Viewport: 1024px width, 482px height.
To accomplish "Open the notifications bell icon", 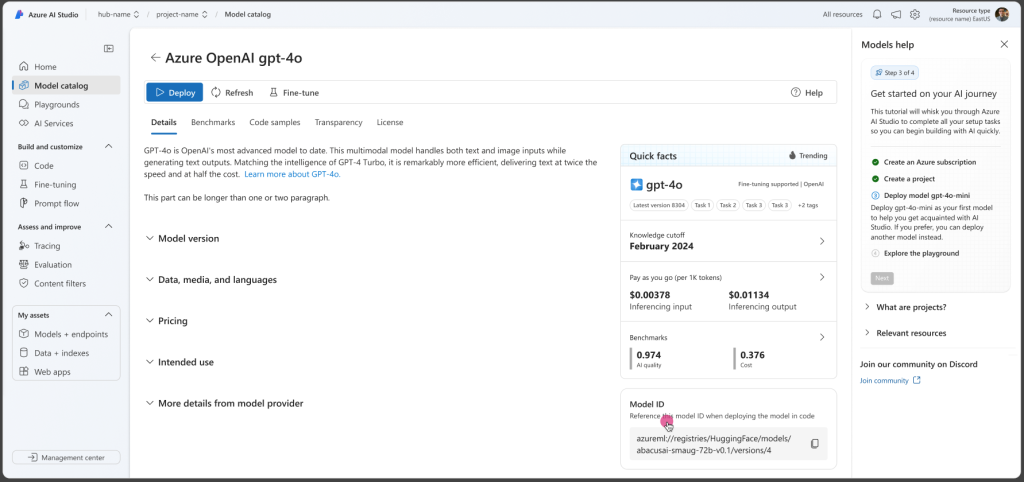I will 877,14.
